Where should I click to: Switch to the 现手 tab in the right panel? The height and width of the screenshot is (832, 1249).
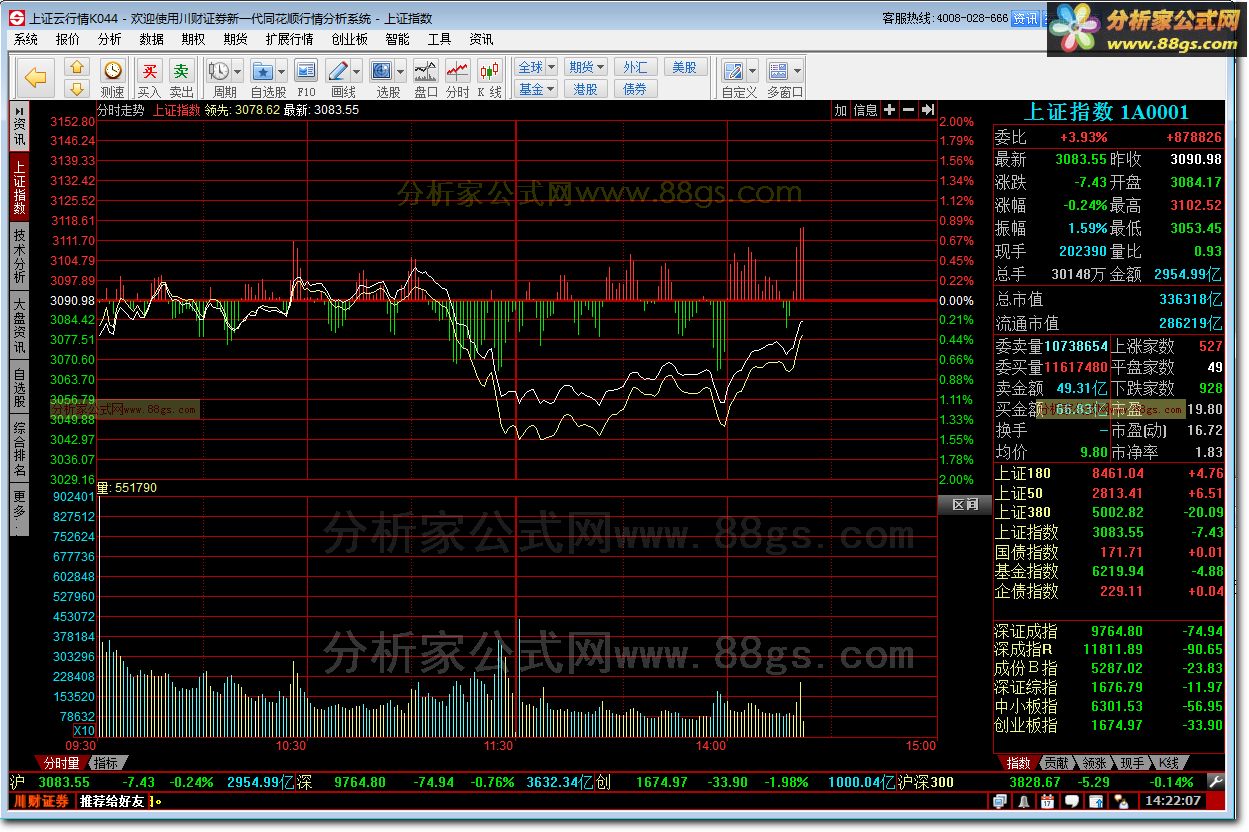1131,763
